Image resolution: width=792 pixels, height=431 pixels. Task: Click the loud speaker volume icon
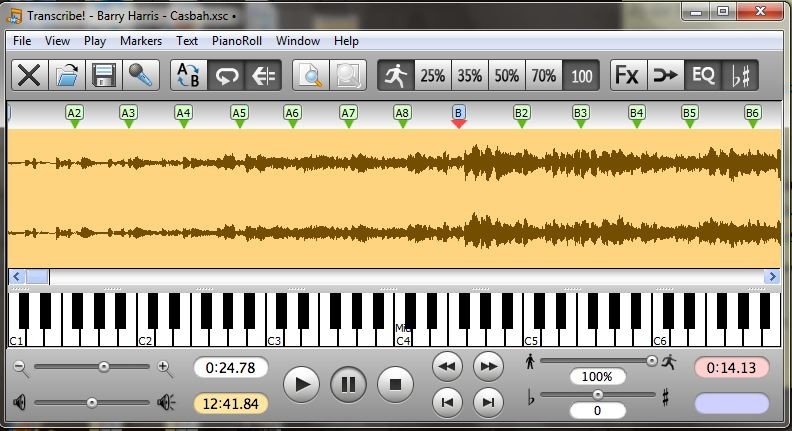tap(166, 403)
